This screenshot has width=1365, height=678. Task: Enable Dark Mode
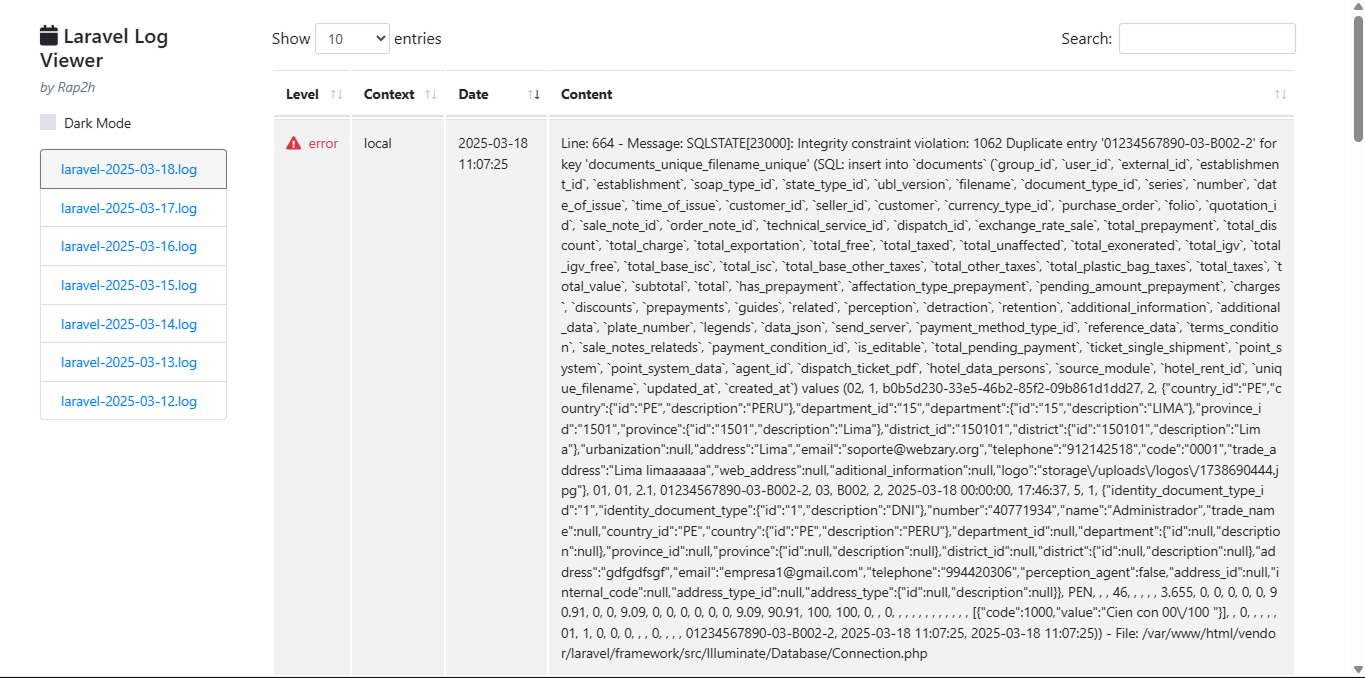[47, 121]
